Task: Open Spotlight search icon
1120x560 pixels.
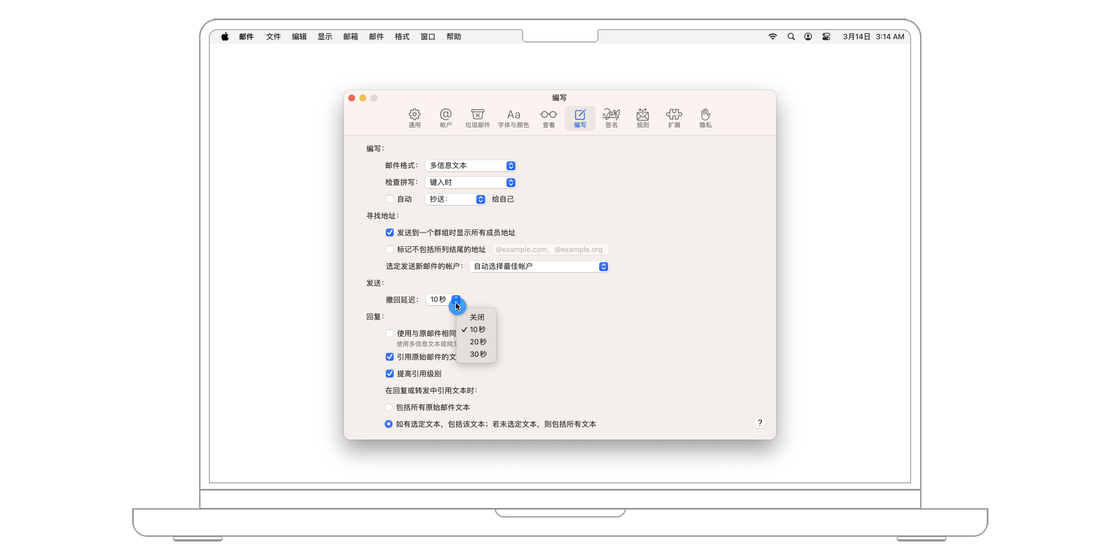Action: pyautogui.click(x=791, y=36)
